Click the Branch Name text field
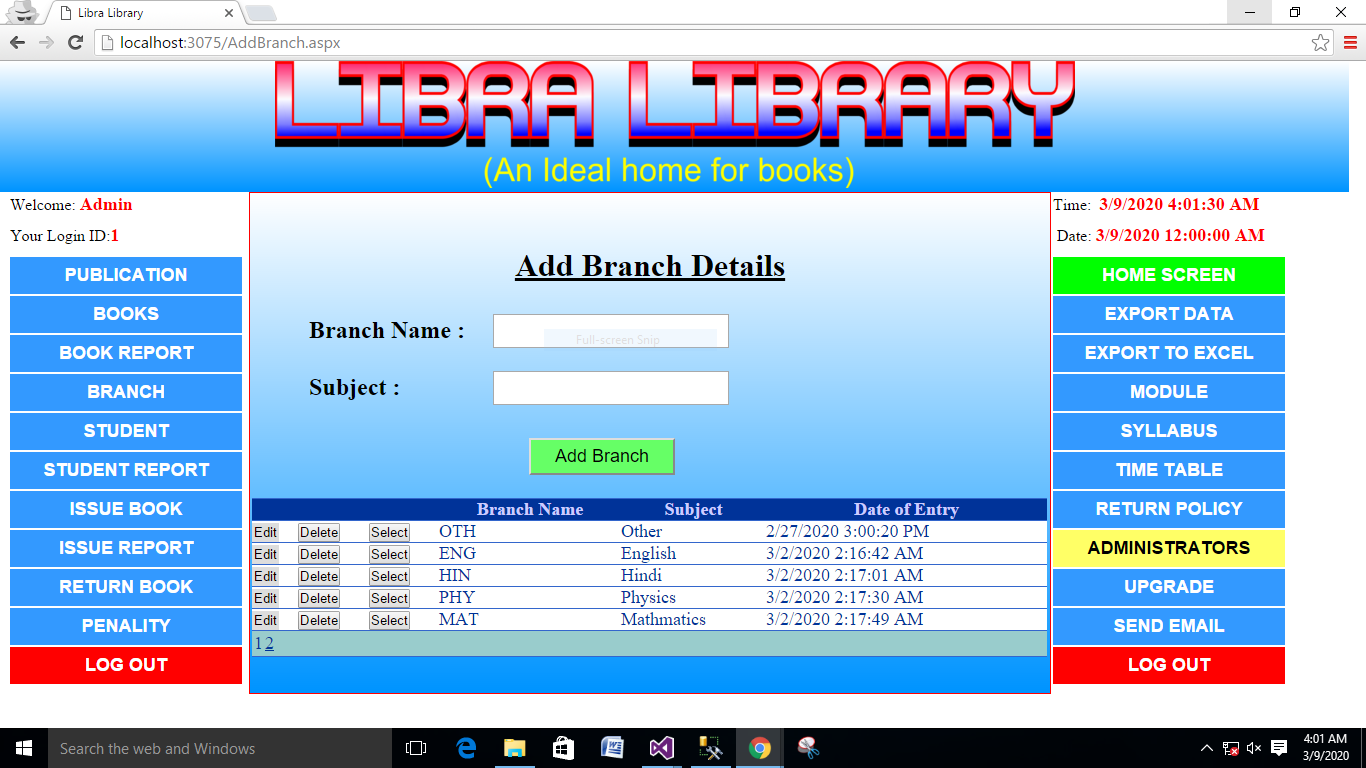 click(610, 331)
